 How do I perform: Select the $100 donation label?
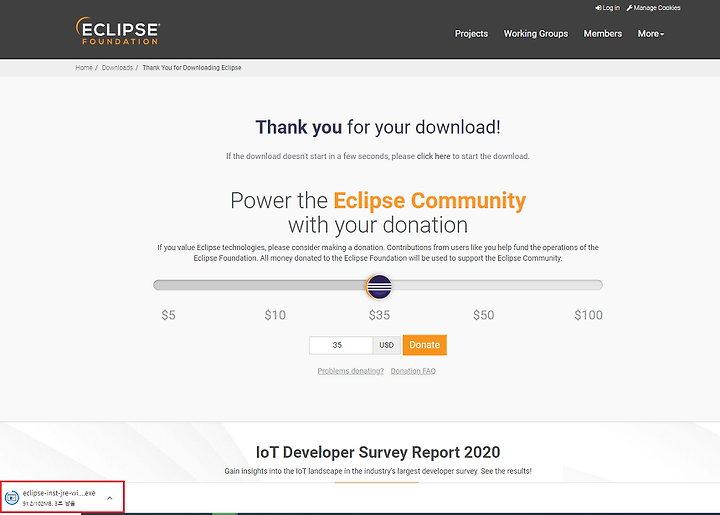pyautogui.click(x=588, y=315)
